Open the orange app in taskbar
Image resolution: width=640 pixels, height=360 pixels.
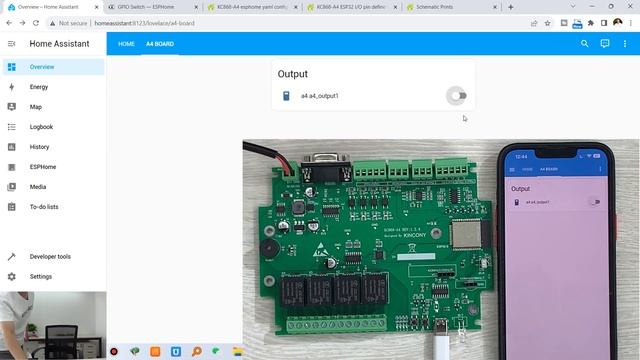155,351
